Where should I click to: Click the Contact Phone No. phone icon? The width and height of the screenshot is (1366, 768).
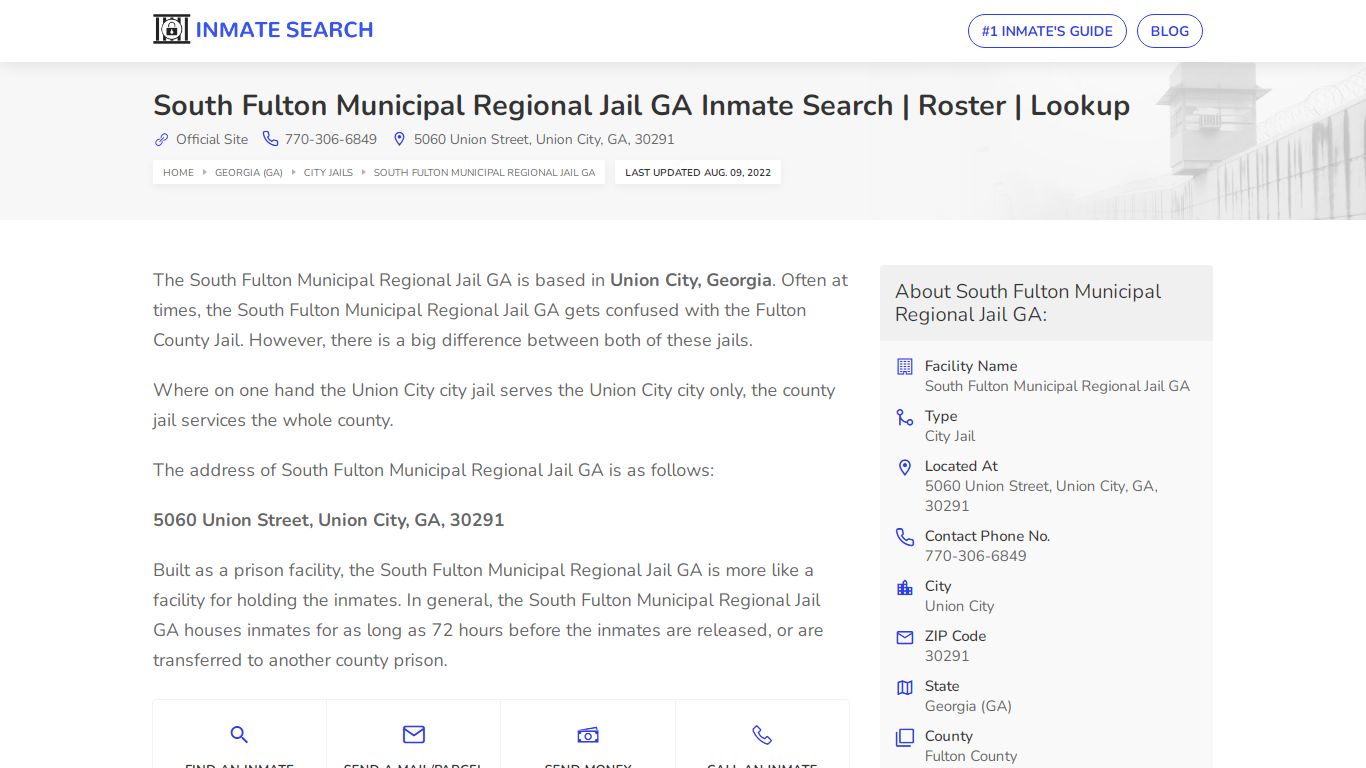[905, 537]
